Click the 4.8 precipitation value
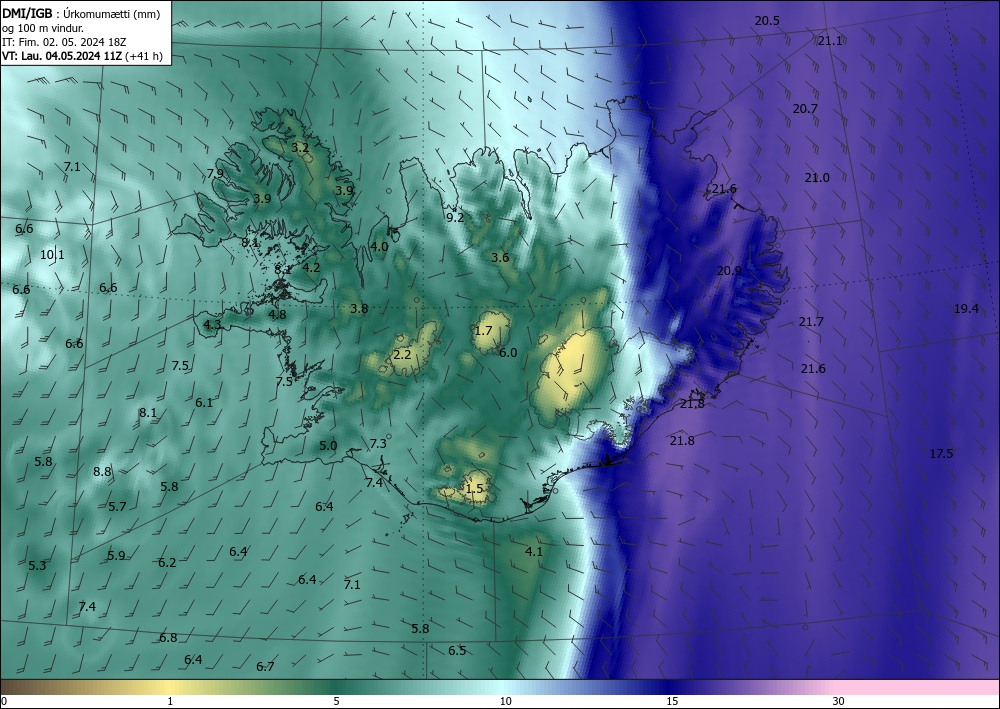Image resolution: width=1000 pixels, height=709 pixels. 277,314
